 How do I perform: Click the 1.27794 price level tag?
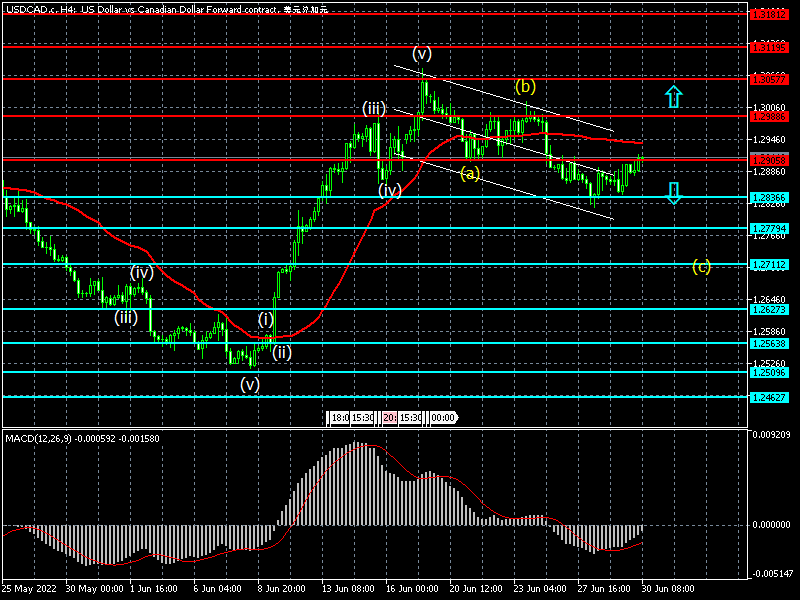(x=769, y=229)
